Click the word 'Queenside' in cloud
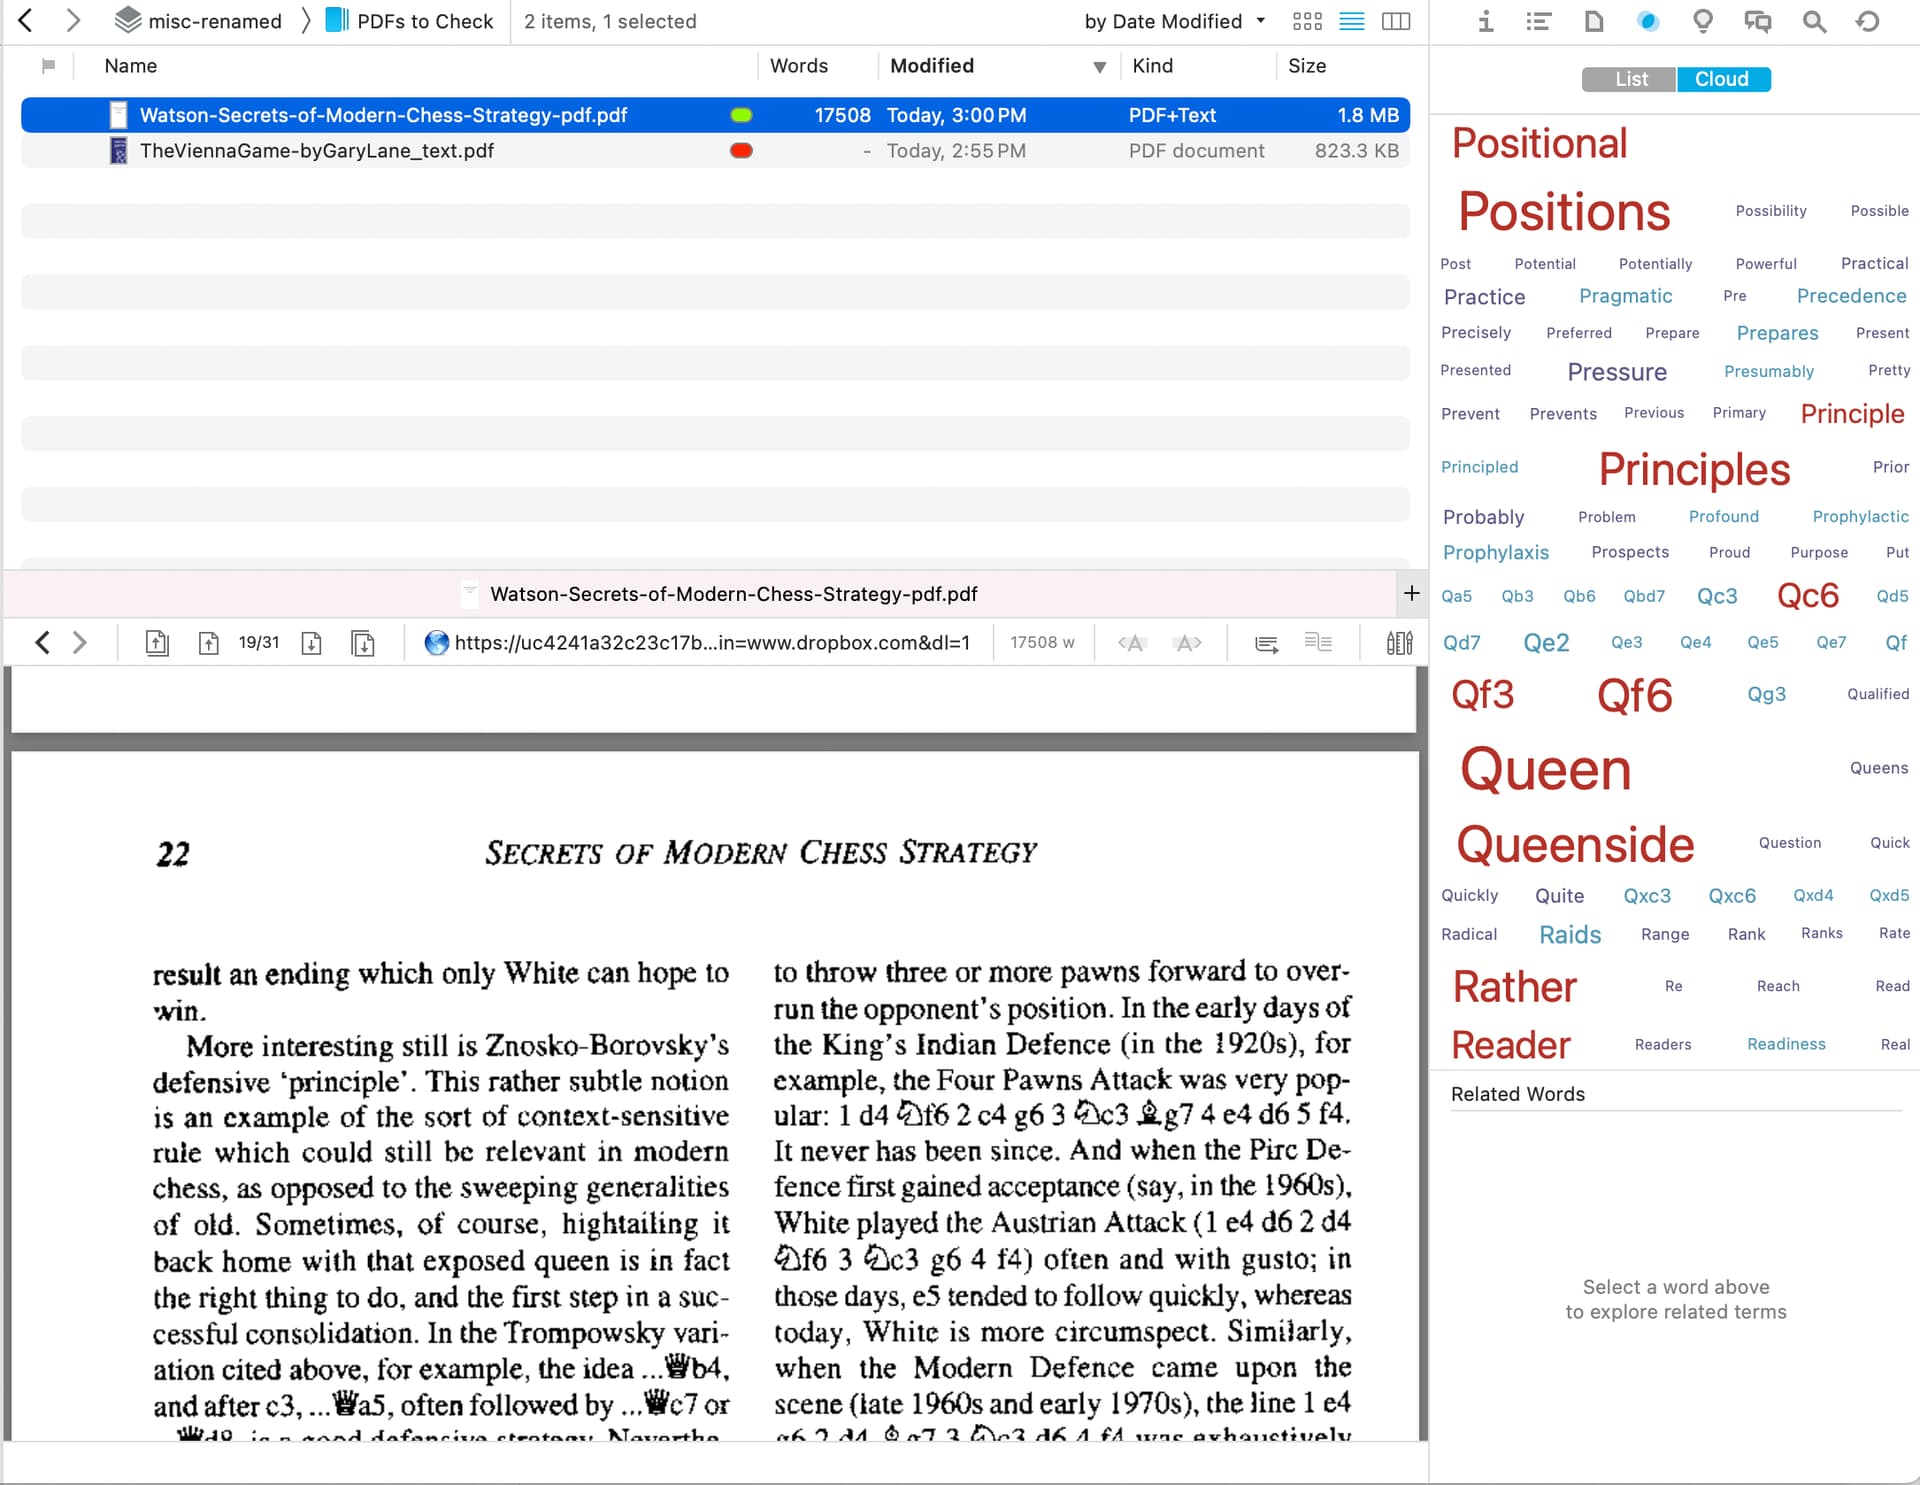This screenshot has width=1920, height=1485. 1575,845
